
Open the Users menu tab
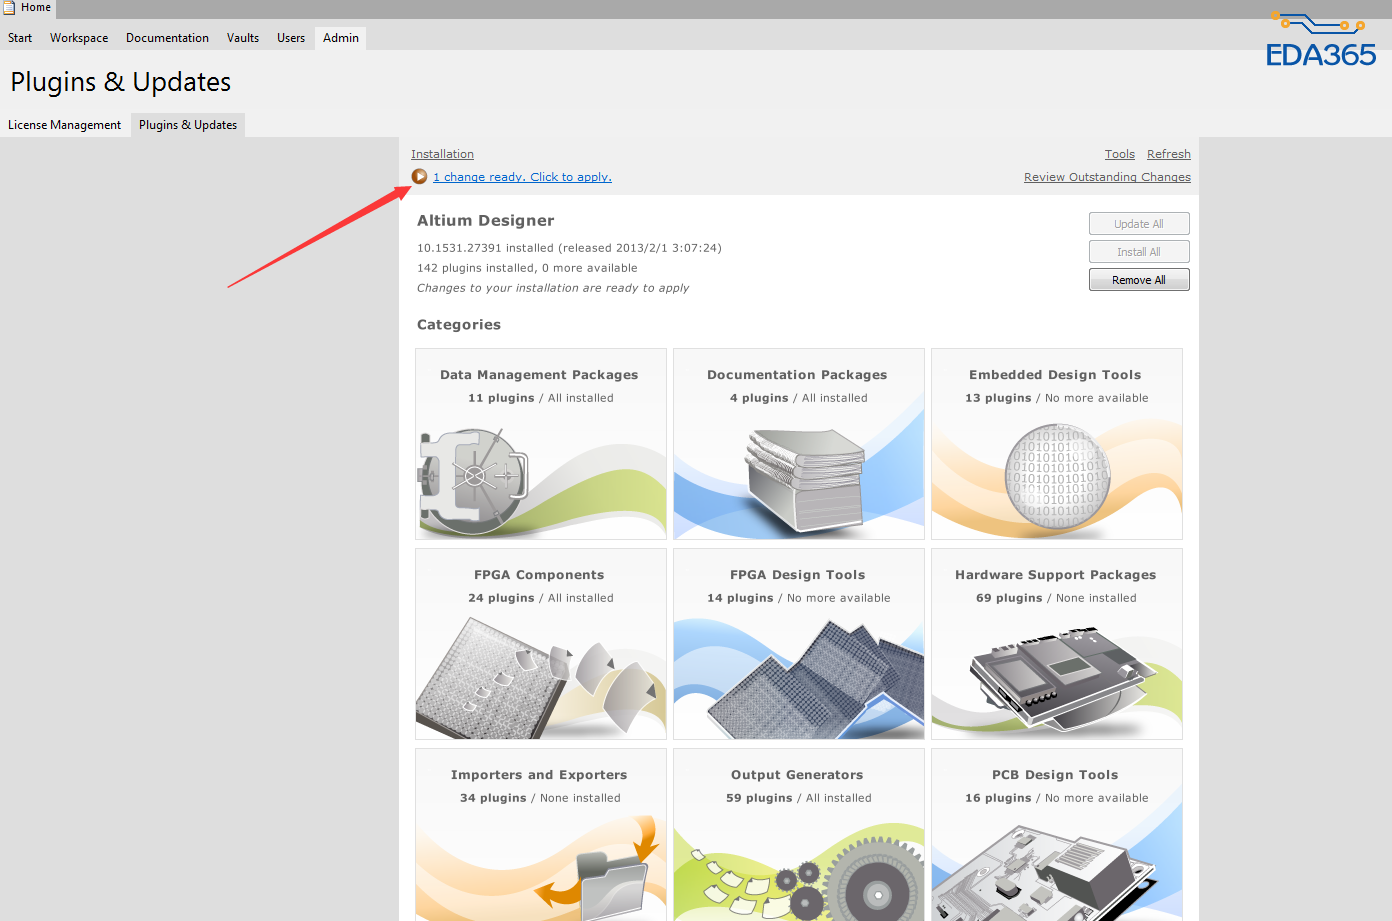tap(291, 38)
